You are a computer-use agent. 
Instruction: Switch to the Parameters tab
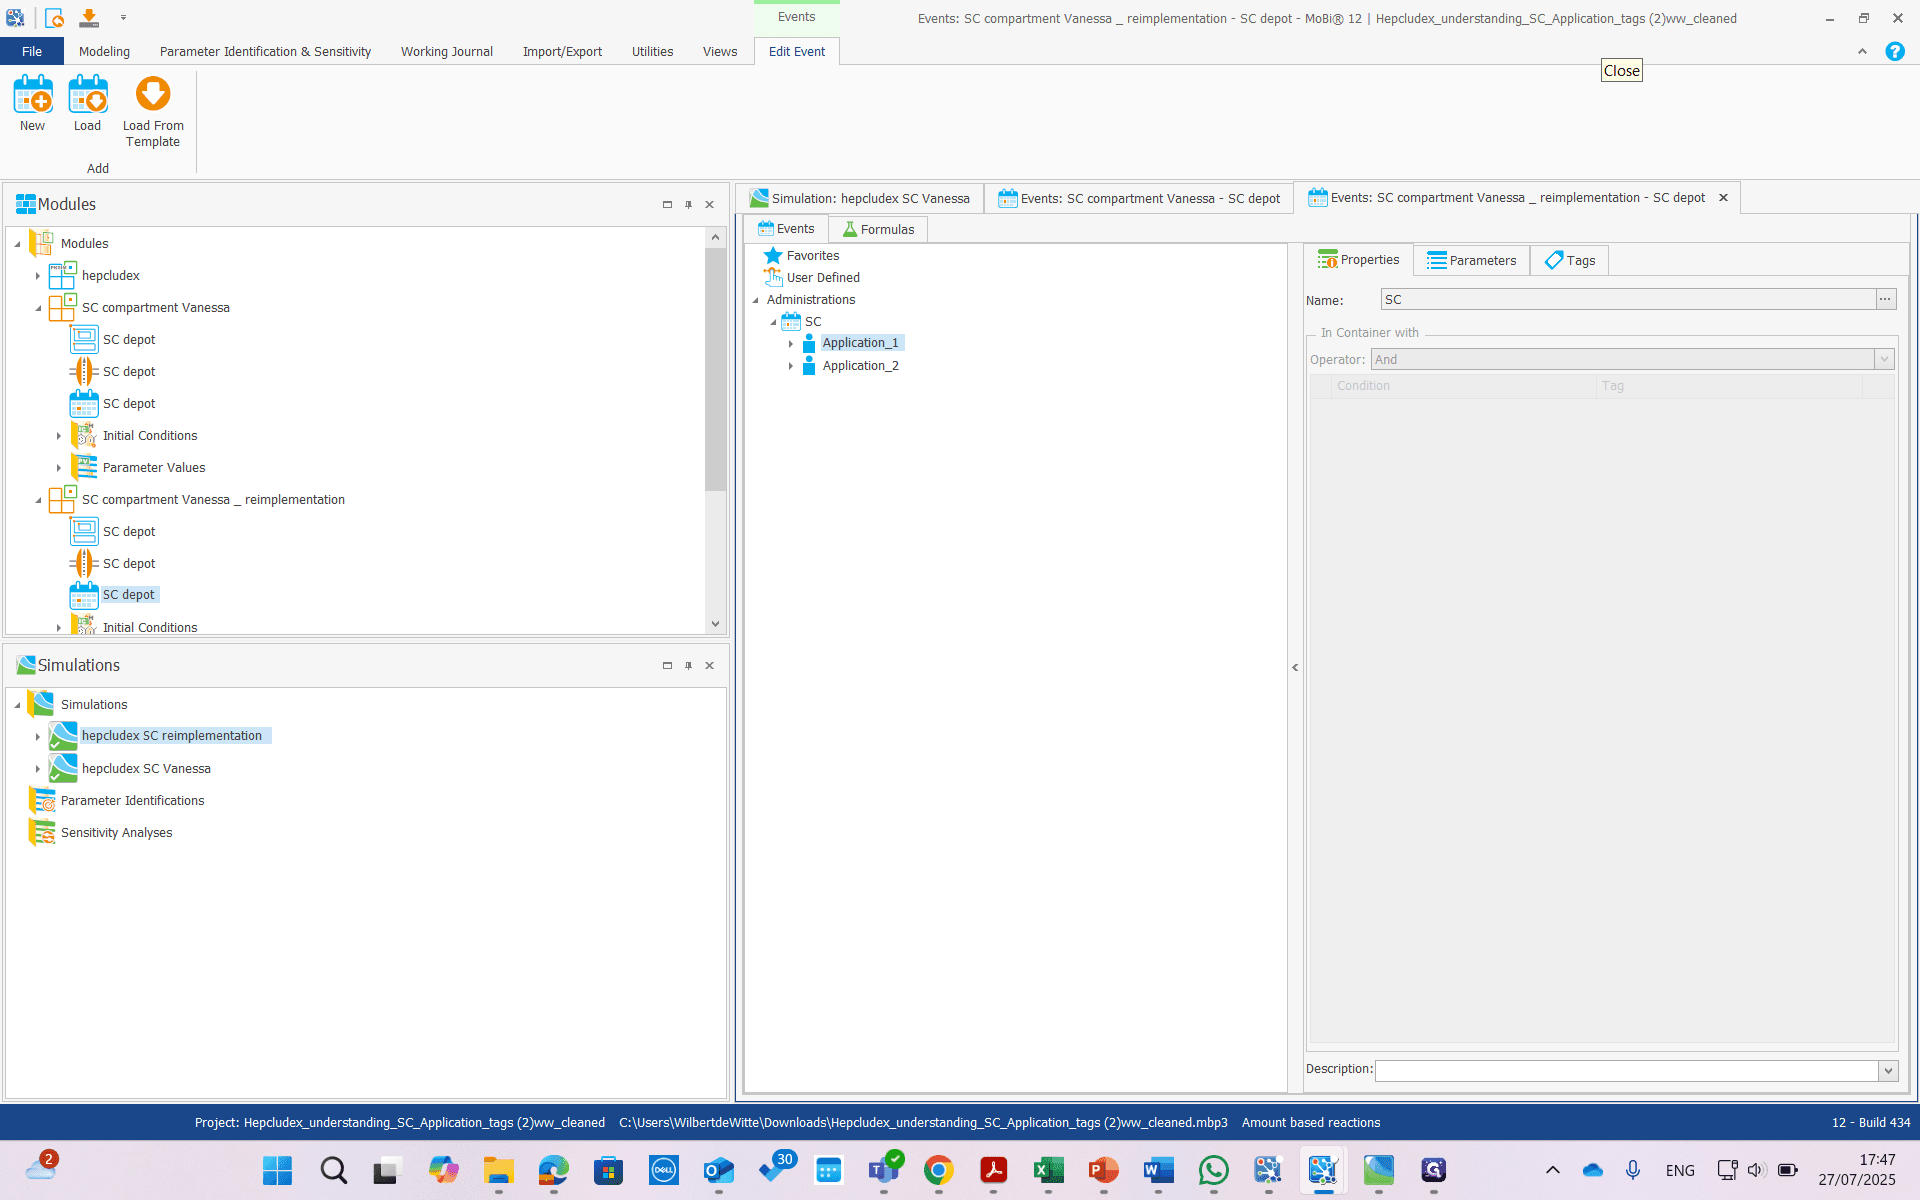point(1471,261)
